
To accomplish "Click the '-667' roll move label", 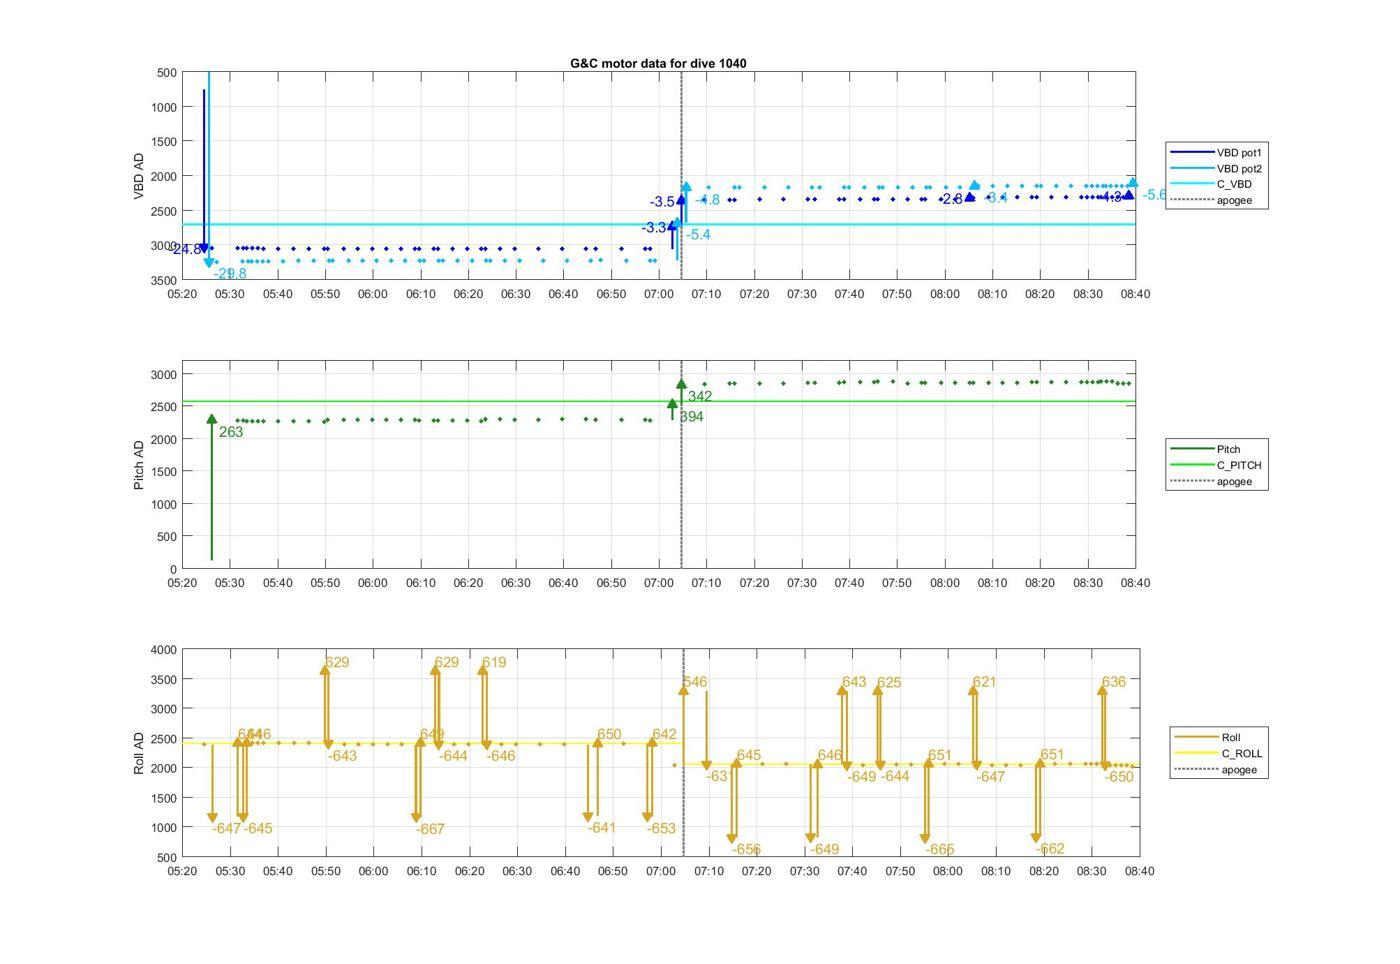I will [x=430, y=829].
